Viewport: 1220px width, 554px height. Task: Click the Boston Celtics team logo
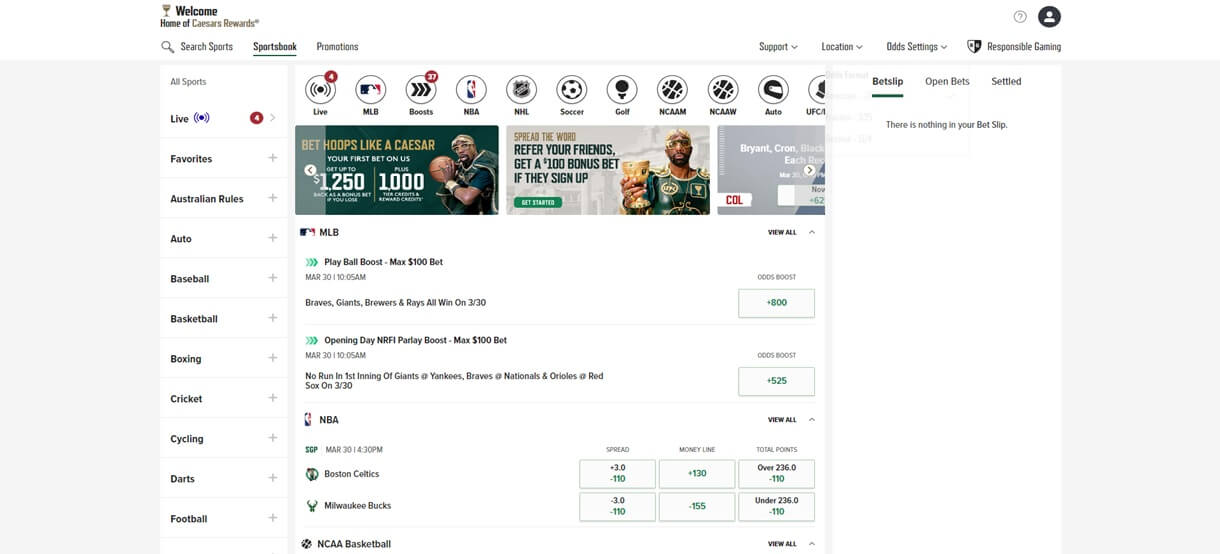coord(312,474)
